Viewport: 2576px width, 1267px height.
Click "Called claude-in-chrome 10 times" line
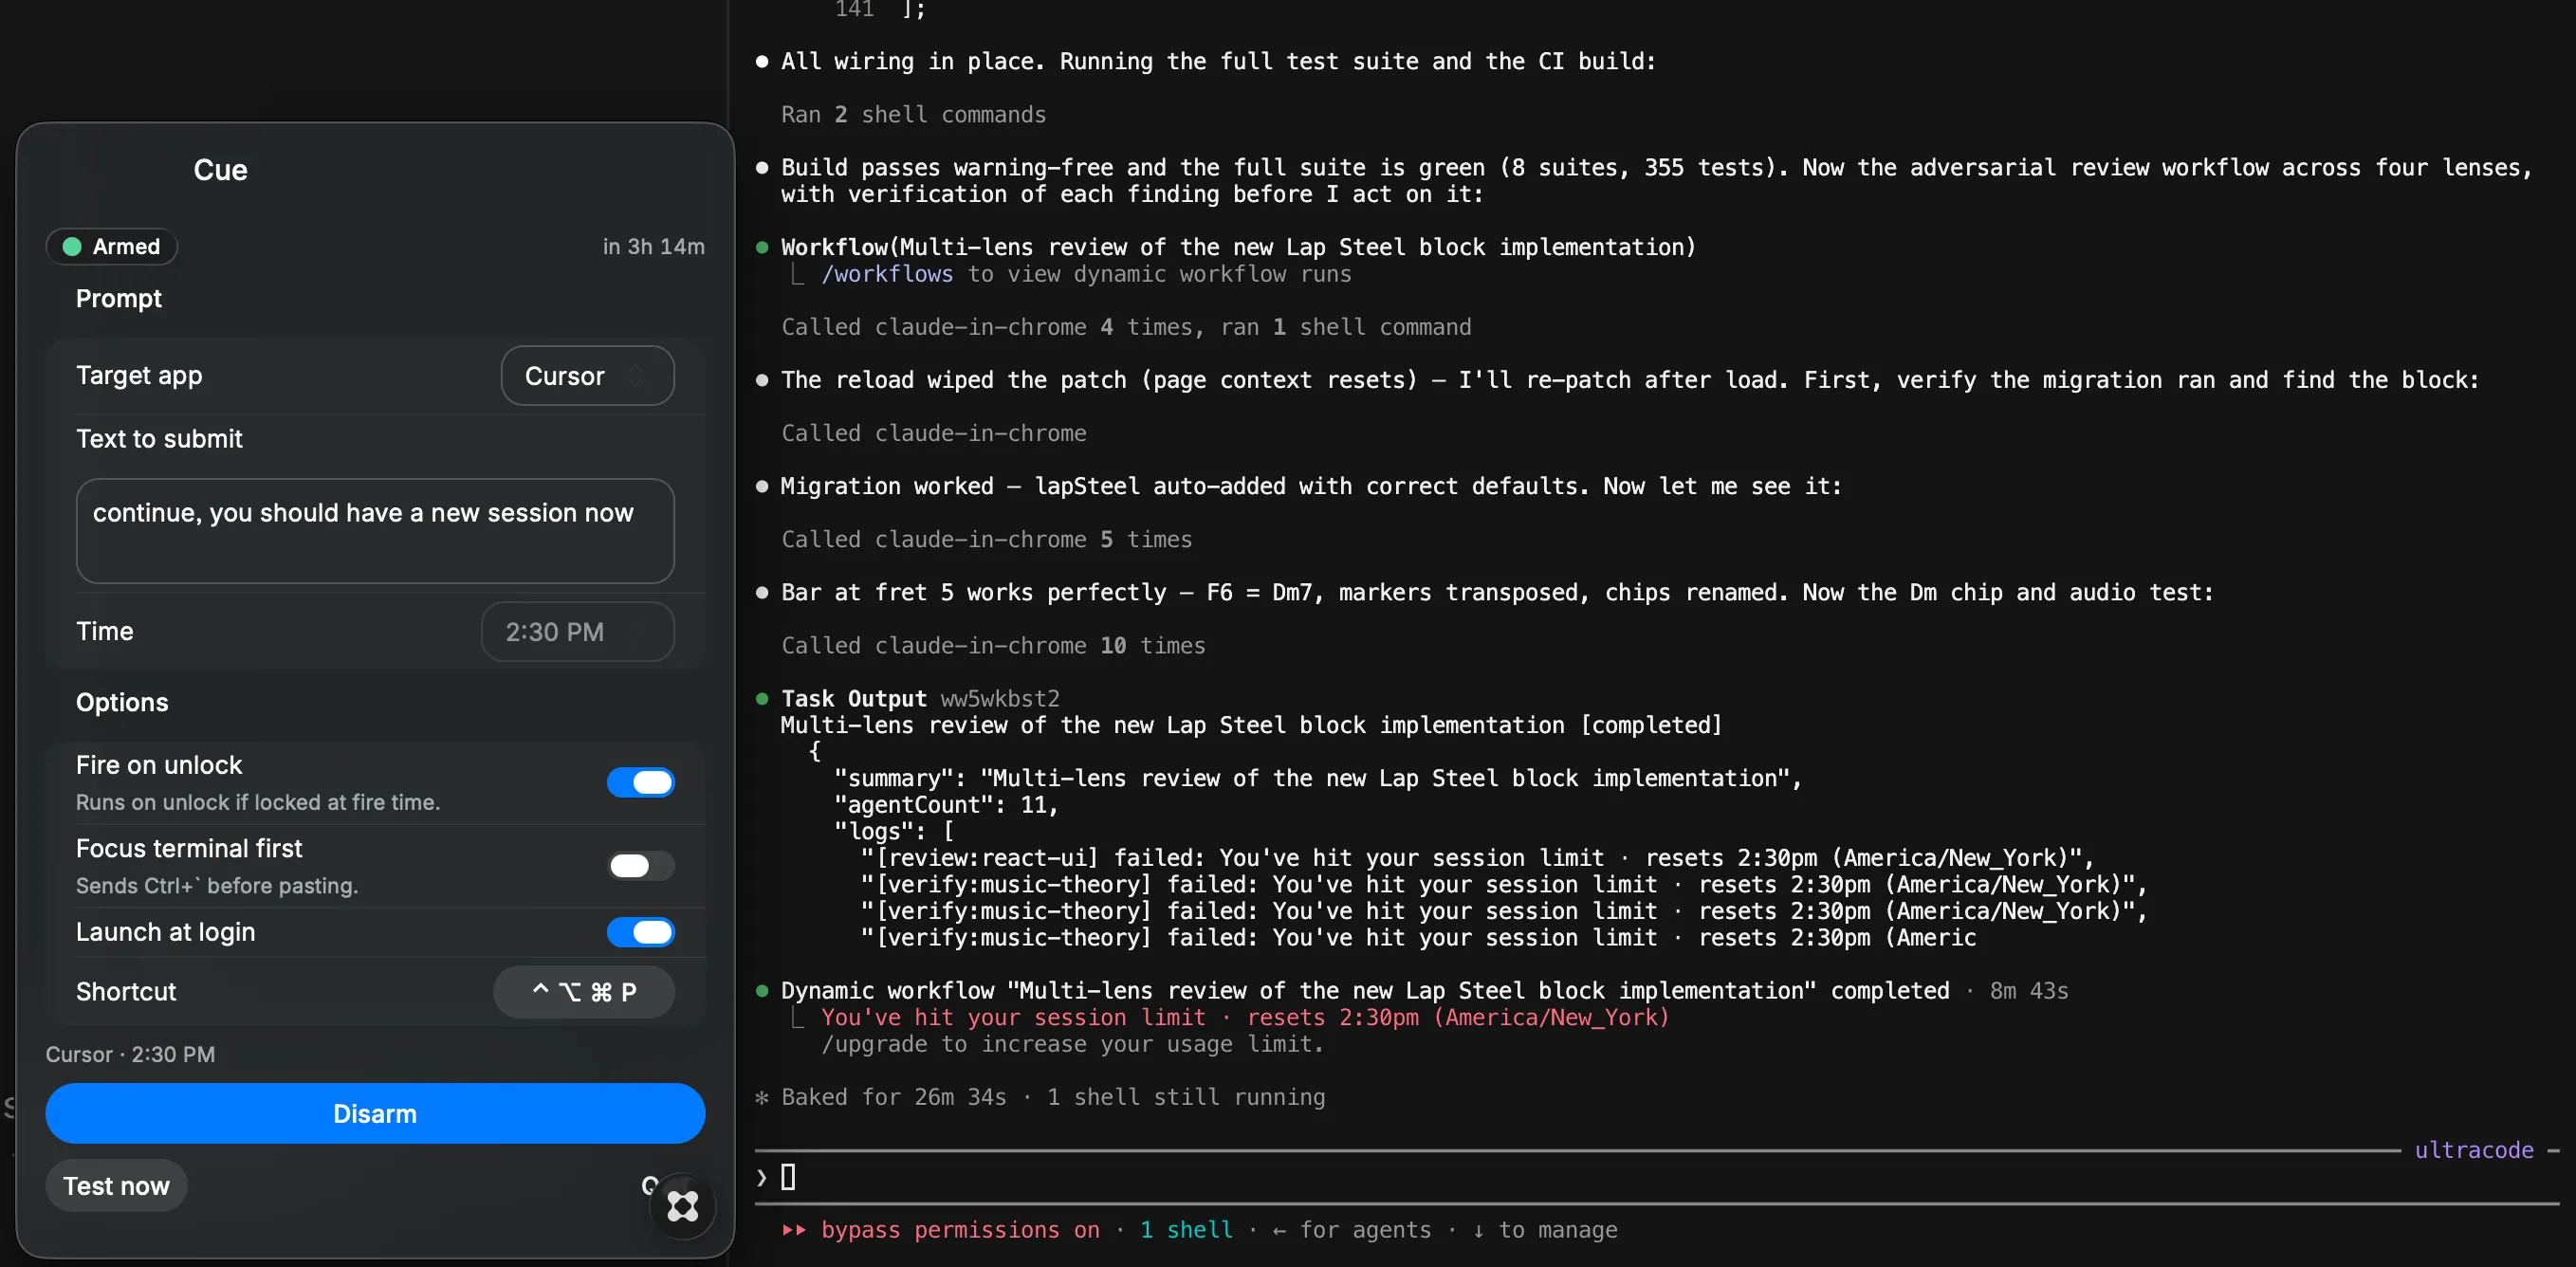(993, 646)
